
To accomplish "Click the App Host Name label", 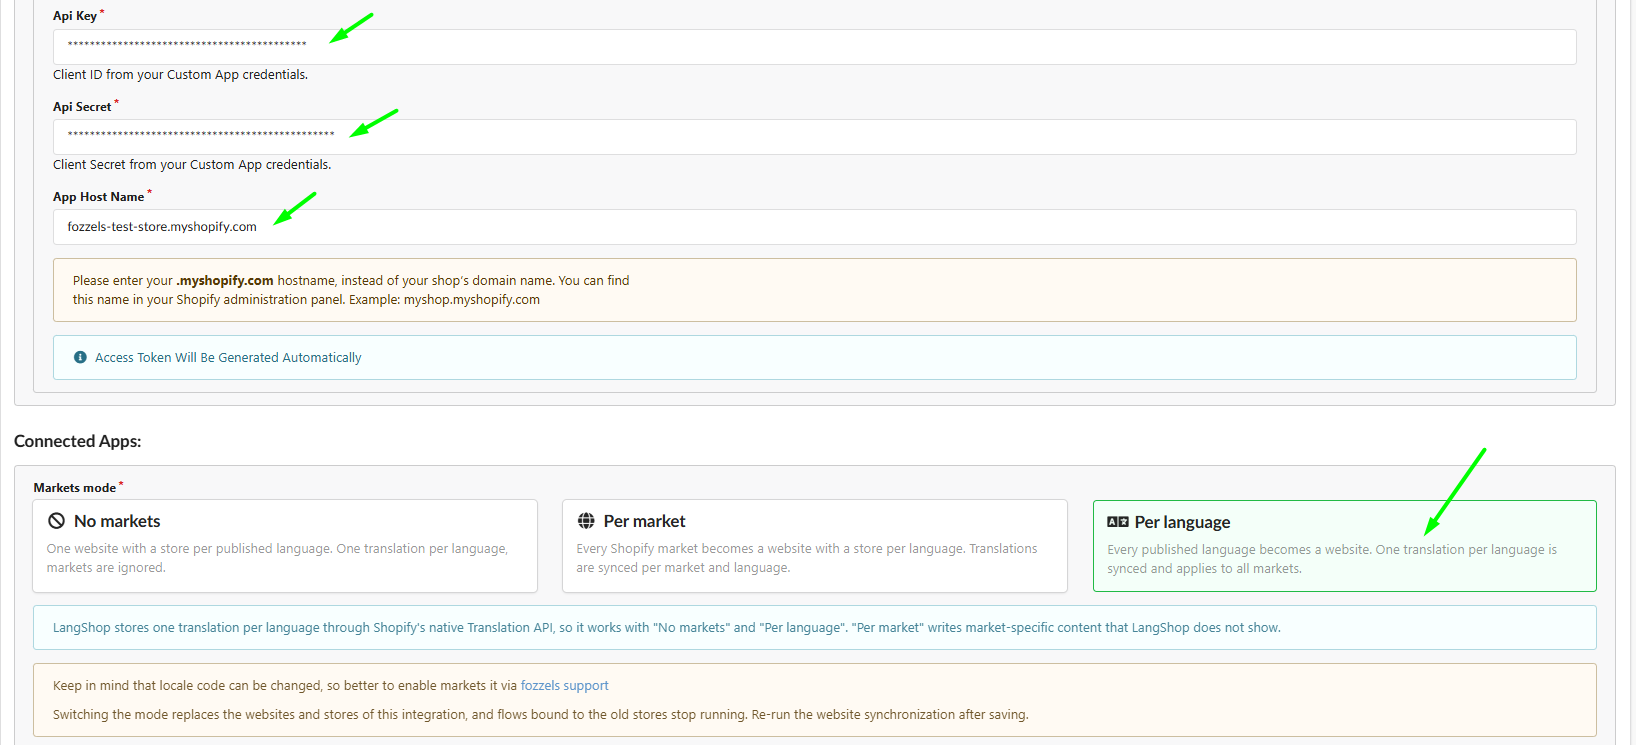I will [99, 197].
